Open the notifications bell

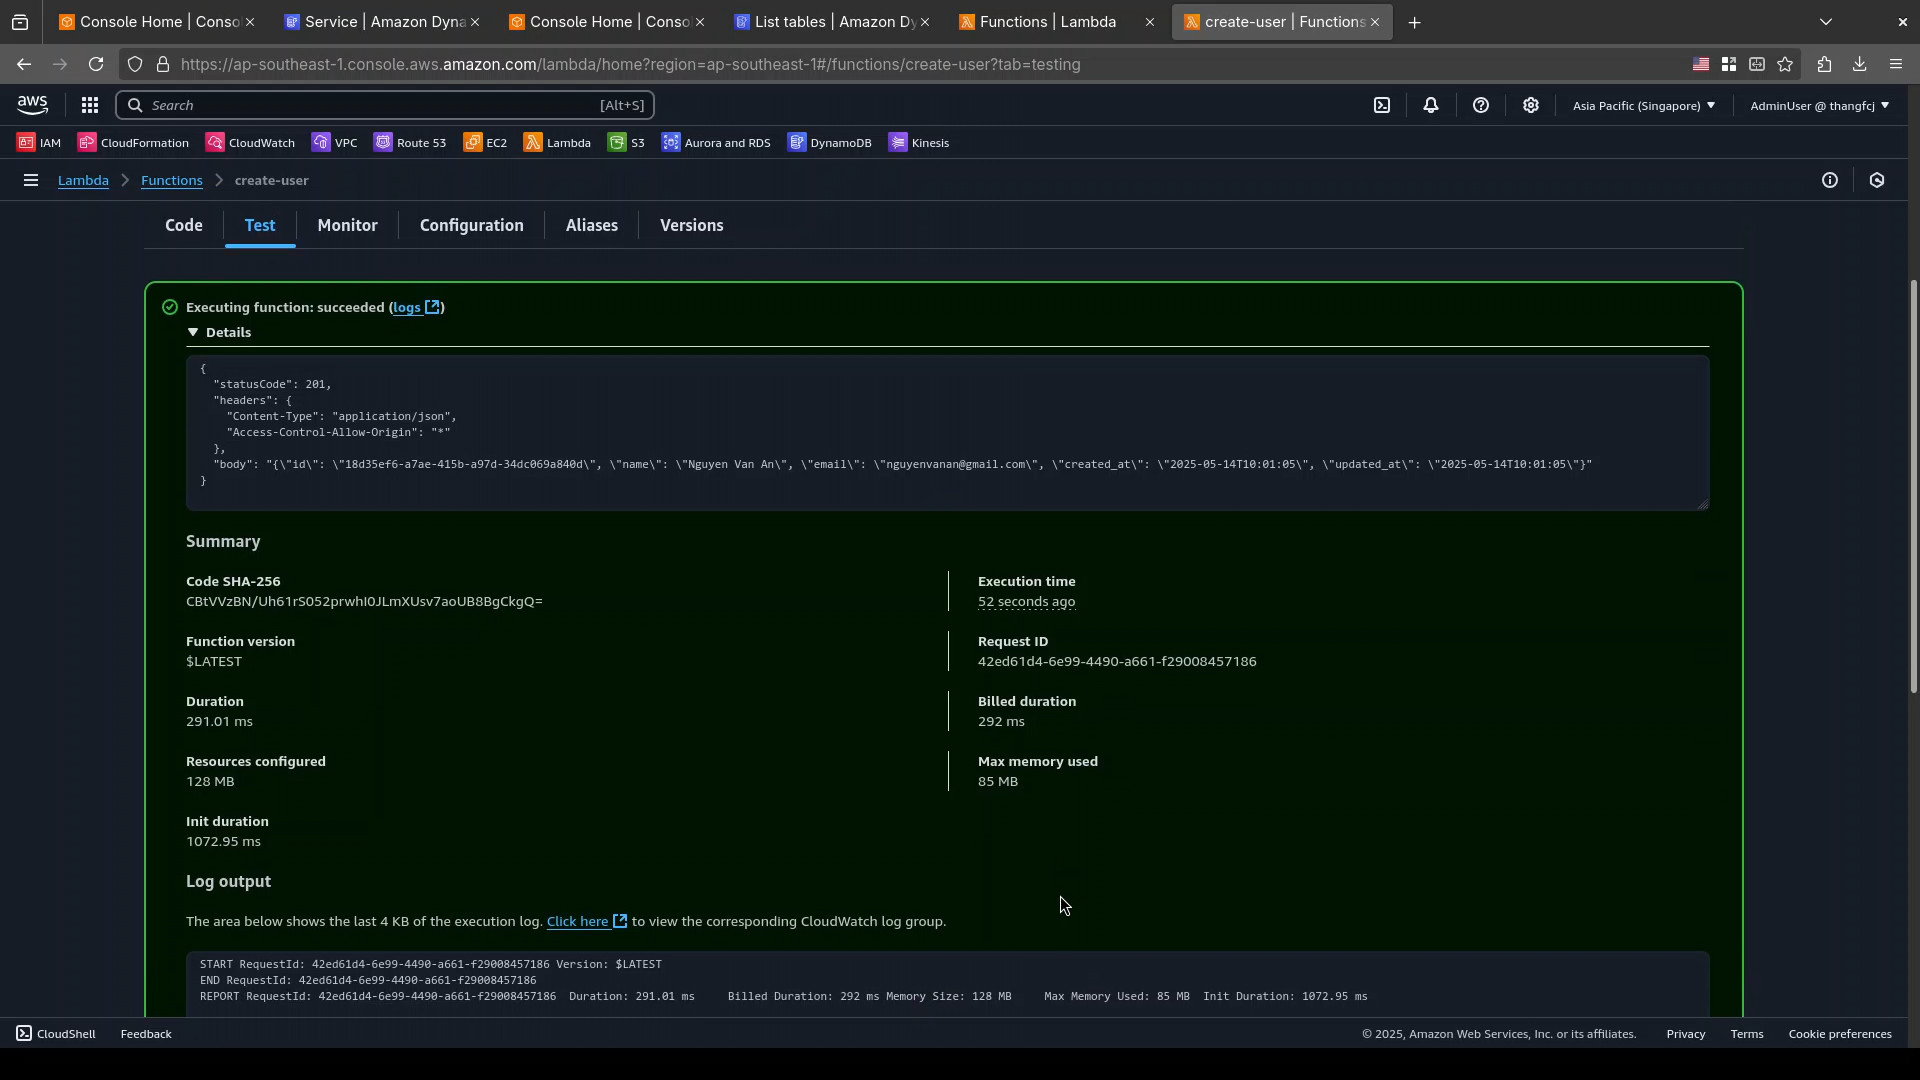tap(1431, 105)
